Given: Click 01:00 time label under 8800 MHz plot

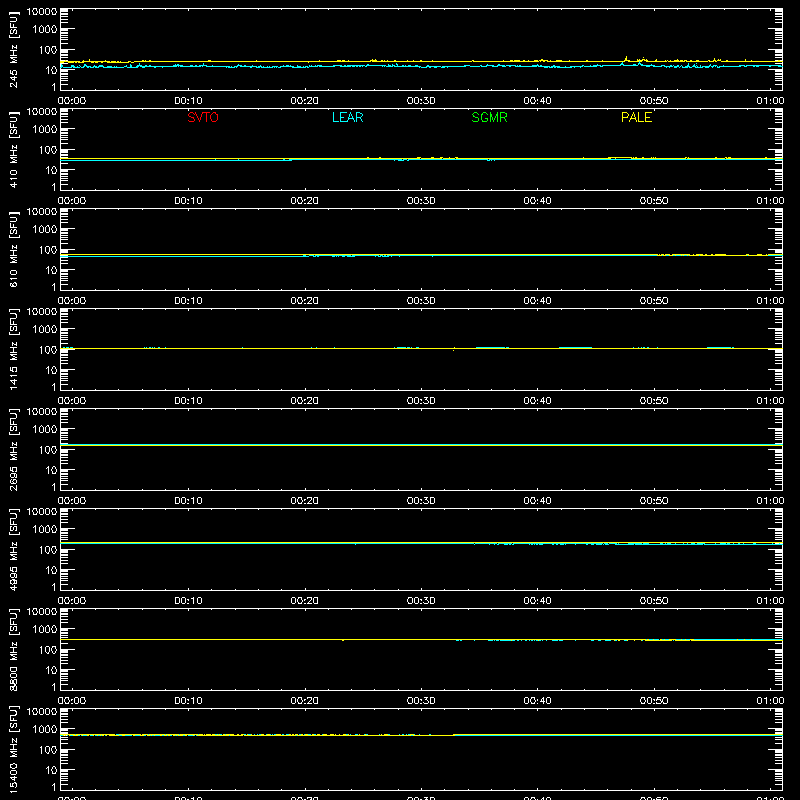Looking at the screenshot, I should tap(770, 701).
